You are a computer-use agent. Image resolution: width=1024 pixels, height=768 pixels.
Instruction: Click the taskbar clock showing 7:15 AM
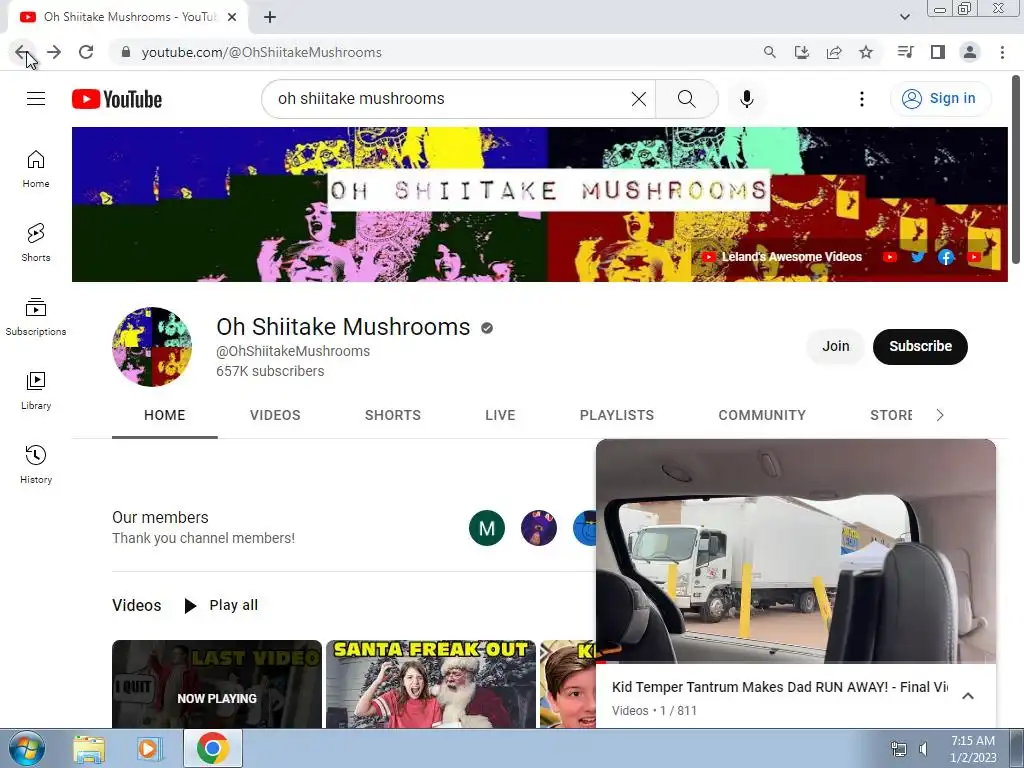tap(973, 749)
